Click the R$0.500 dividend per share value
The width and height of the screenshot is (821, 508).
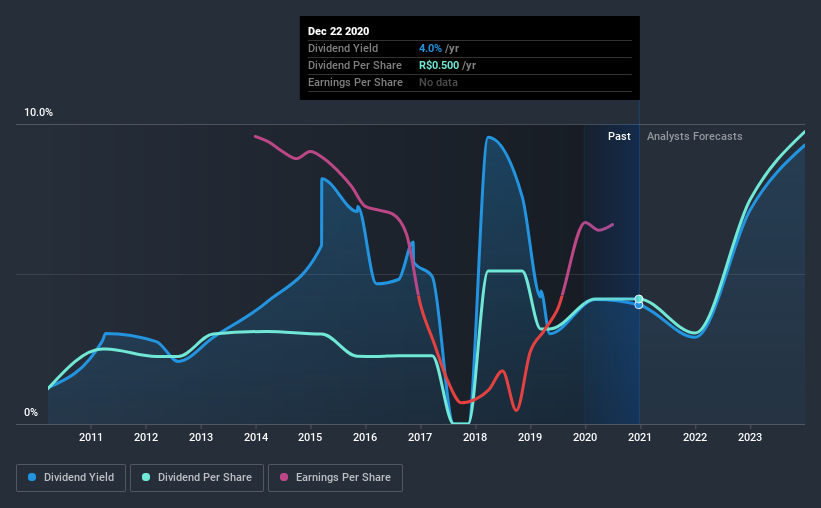click(439, 65)
